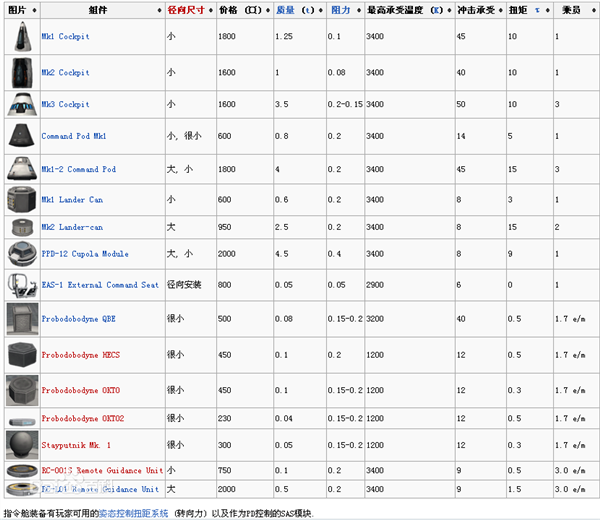Open the PPD-12 Cupola Module image
This screenshot has width=600, height=520.
22,254
